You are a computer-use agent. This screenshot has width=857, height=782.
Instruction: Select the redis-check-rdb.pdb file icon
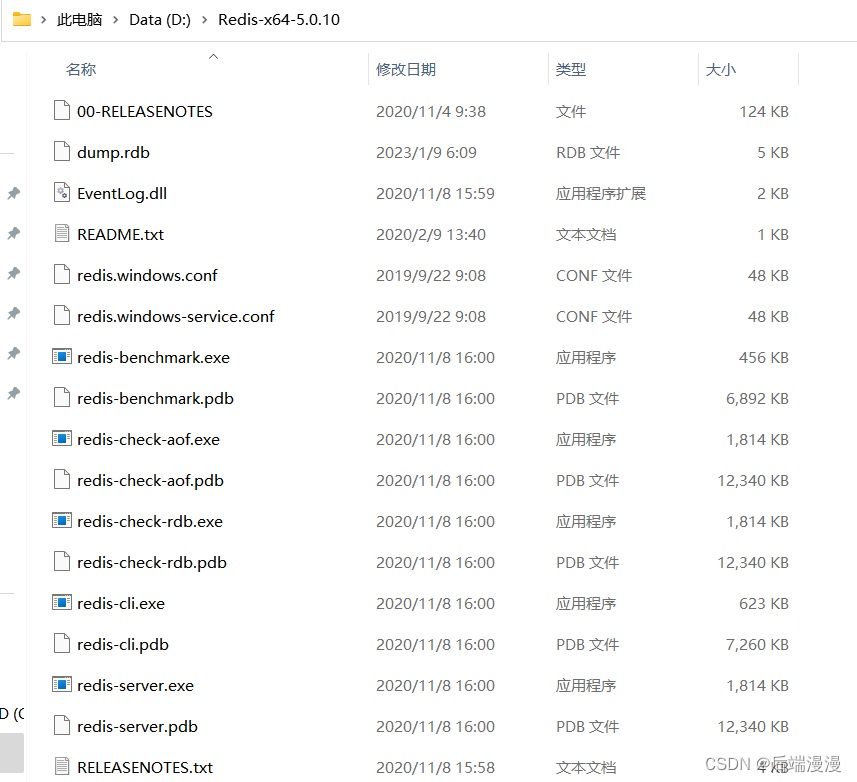[62, 561]
